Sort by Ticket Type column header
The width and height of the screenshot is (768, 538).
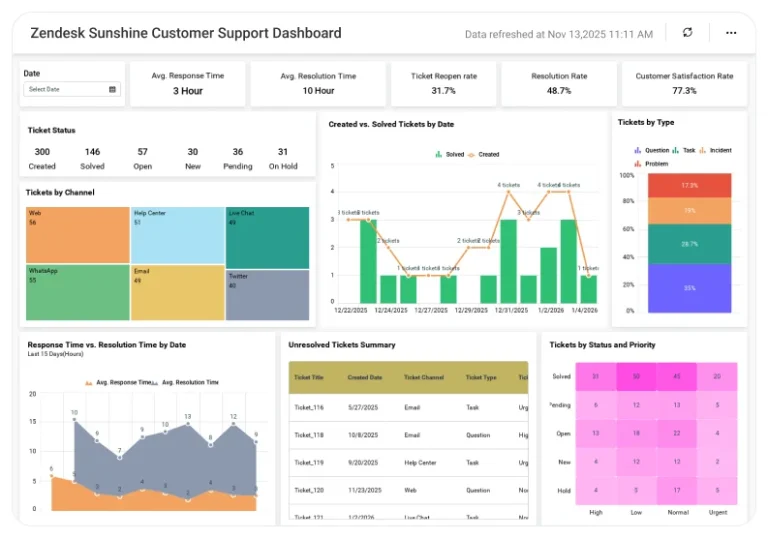tap(481, 377)
